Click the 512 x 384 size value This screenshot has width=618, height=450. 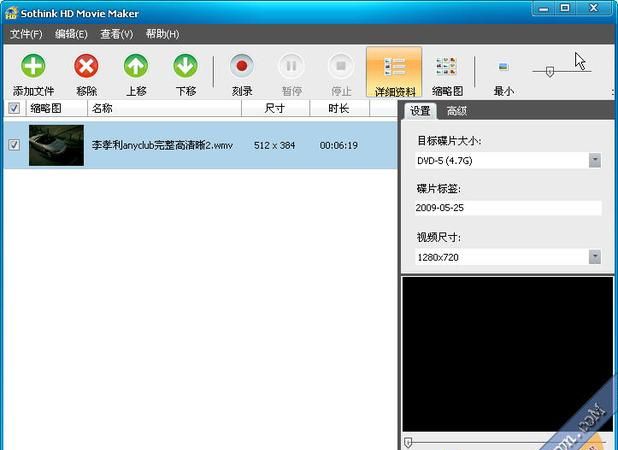pyautogui.click(x=274, y=145)
